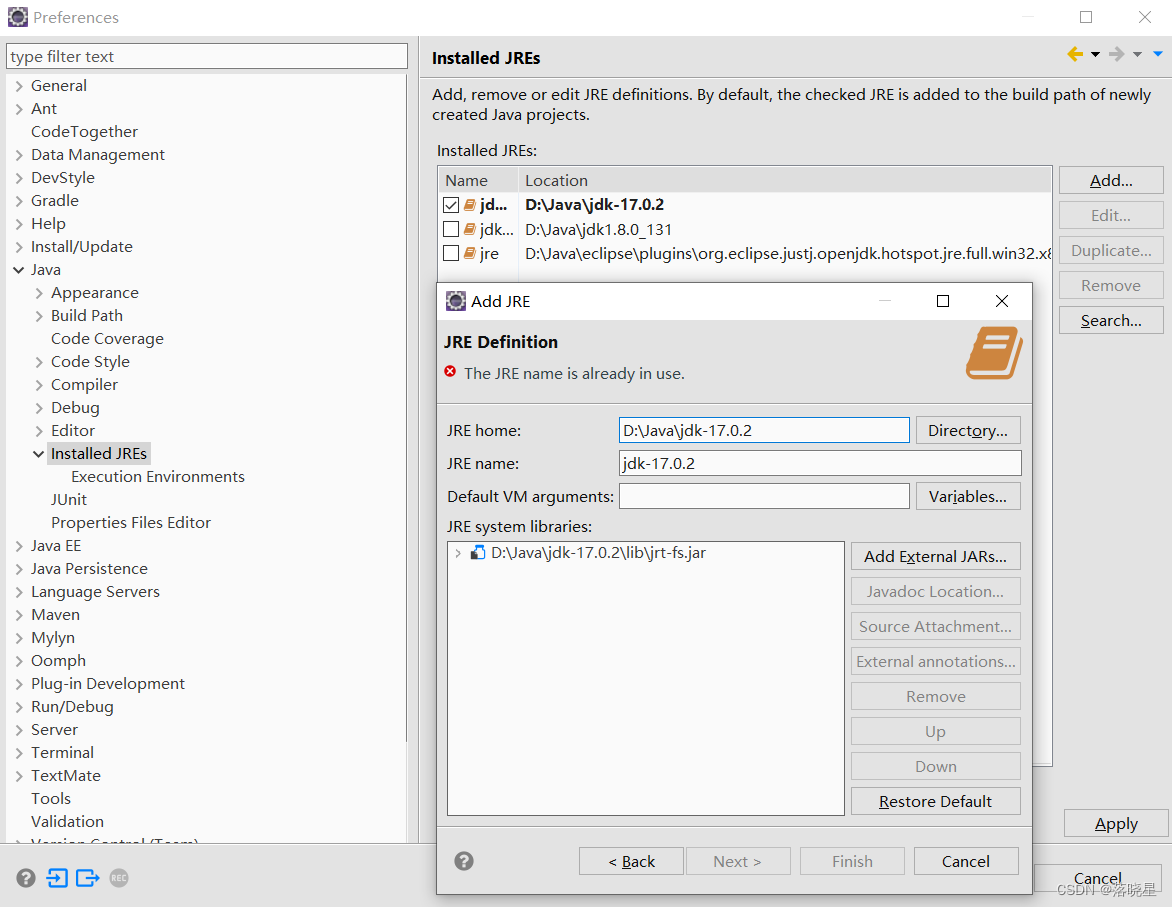Click the help icon in Add JRE dialog
The image size is (1172, 907).
464,861
